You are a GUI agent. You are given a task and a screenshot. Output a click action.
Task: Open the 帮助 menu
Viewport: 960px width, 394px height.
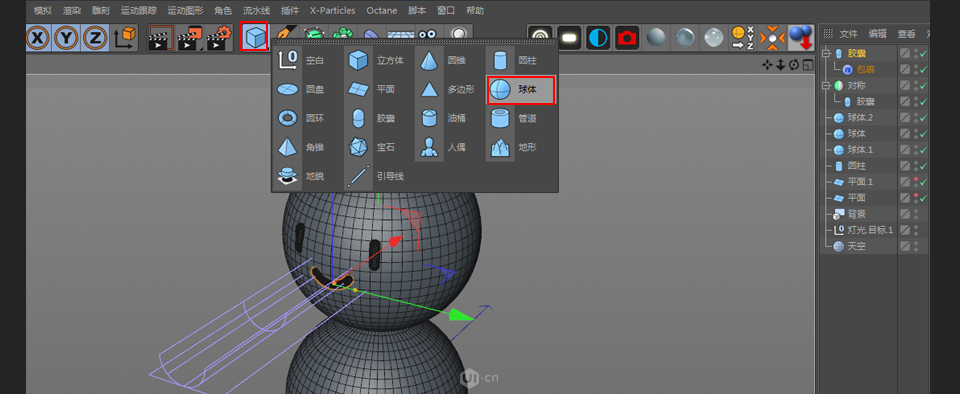click(474, 10)
